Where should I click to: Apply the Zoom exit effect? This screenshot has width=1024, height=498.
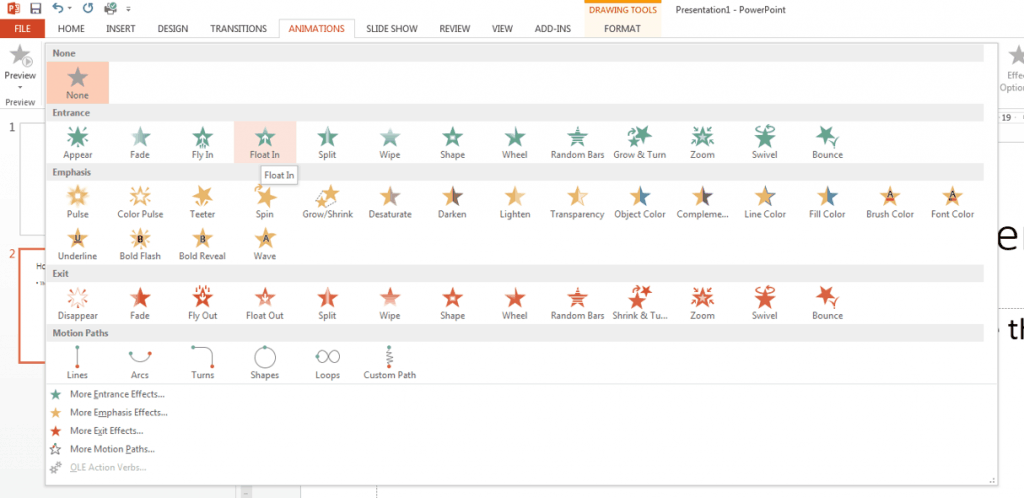pyautogui.click(x=702, y=303)
